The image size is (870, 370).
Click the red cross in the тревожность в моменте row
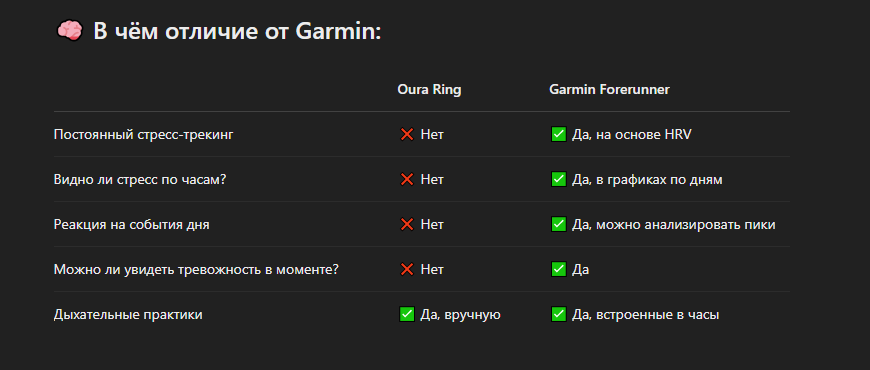[x=407, y=270]
